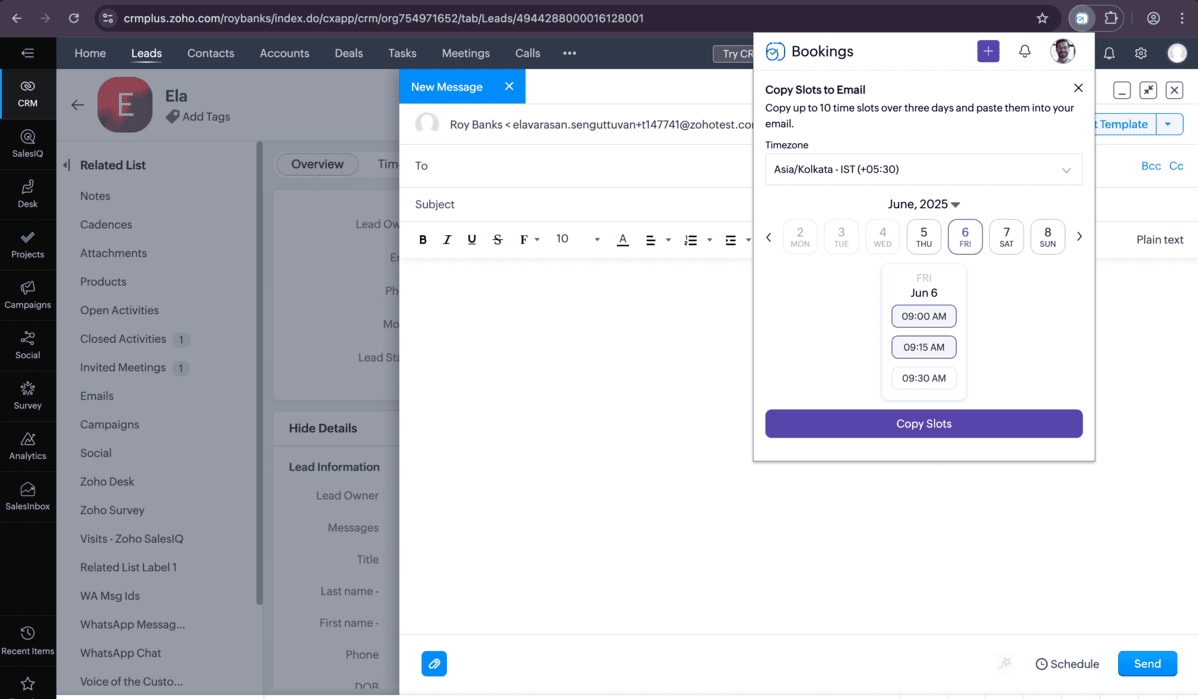Switch editor to Plain text
Image resolution: width=1198 pixels, height=699 pixels.
(1159, 240)
